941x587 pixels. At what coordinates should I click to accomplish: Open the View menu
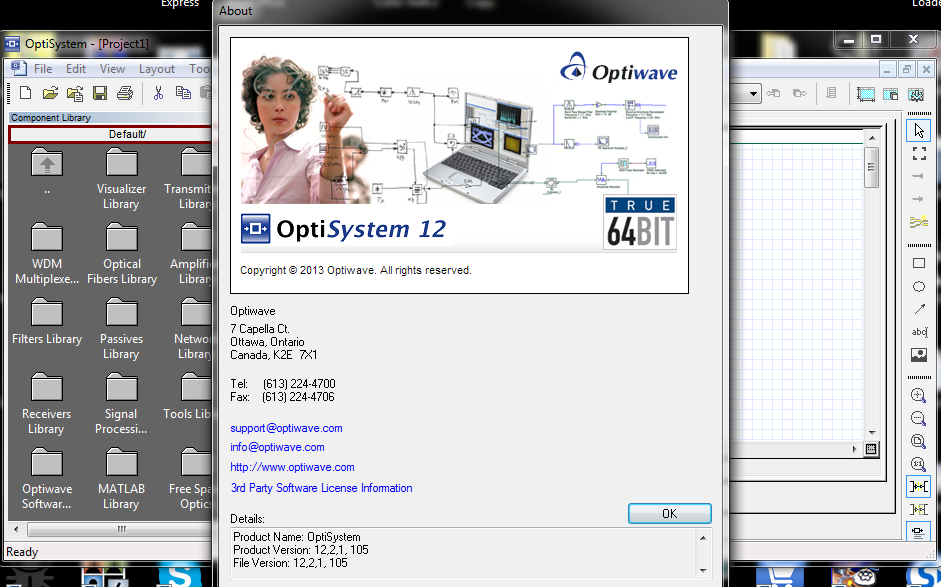112,69
